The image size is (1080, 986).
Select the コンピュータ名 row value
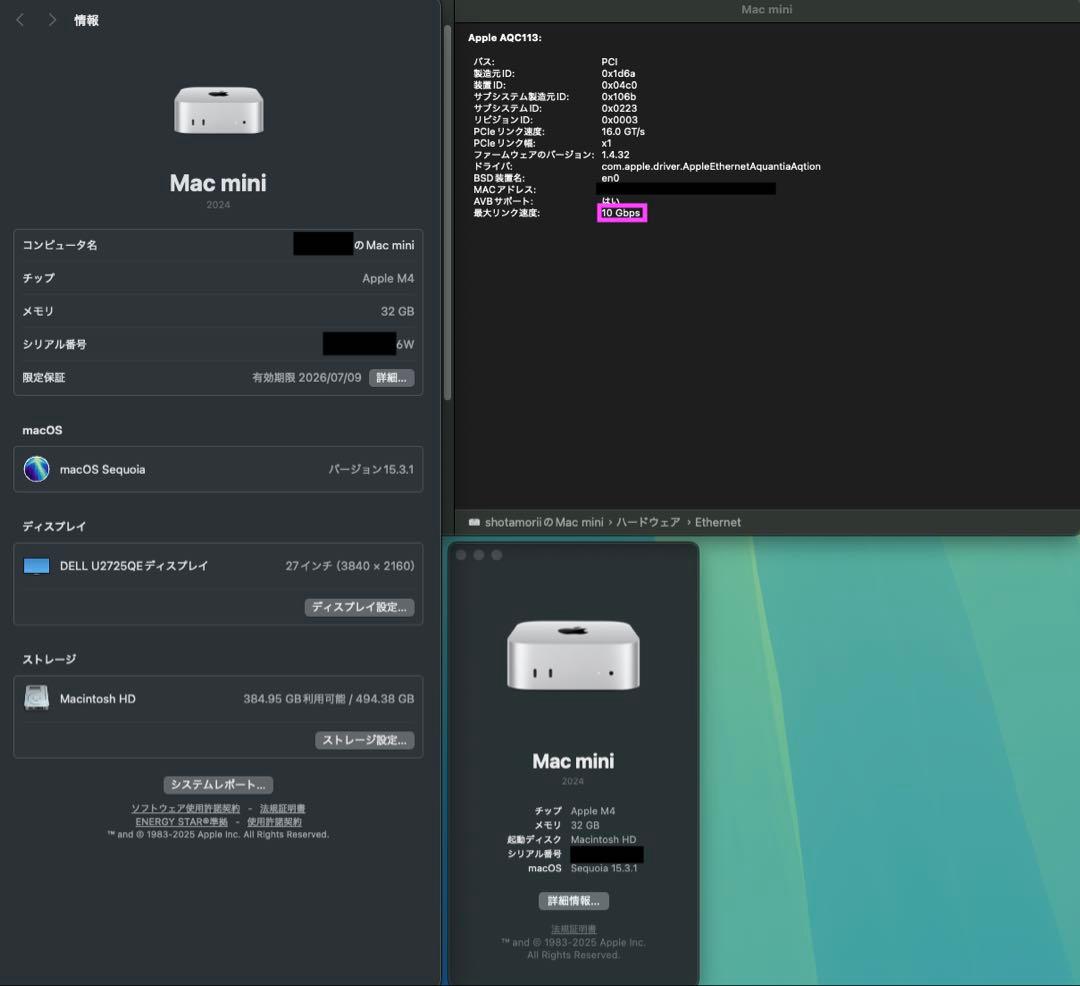coord(354,244)
